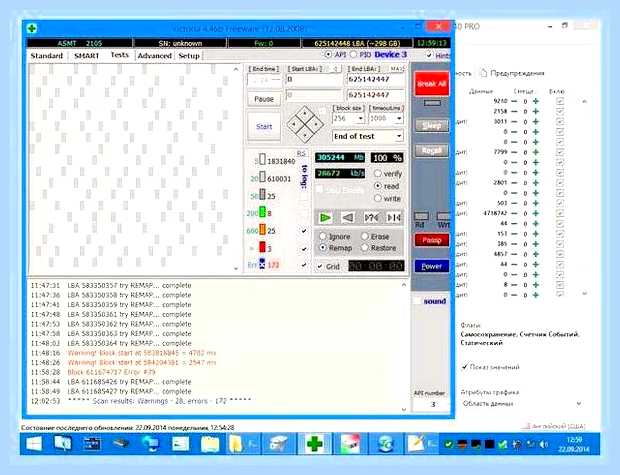Click the block map scroll up arrow
Viewport: 620px width, 475px height.
pos(236,69)
